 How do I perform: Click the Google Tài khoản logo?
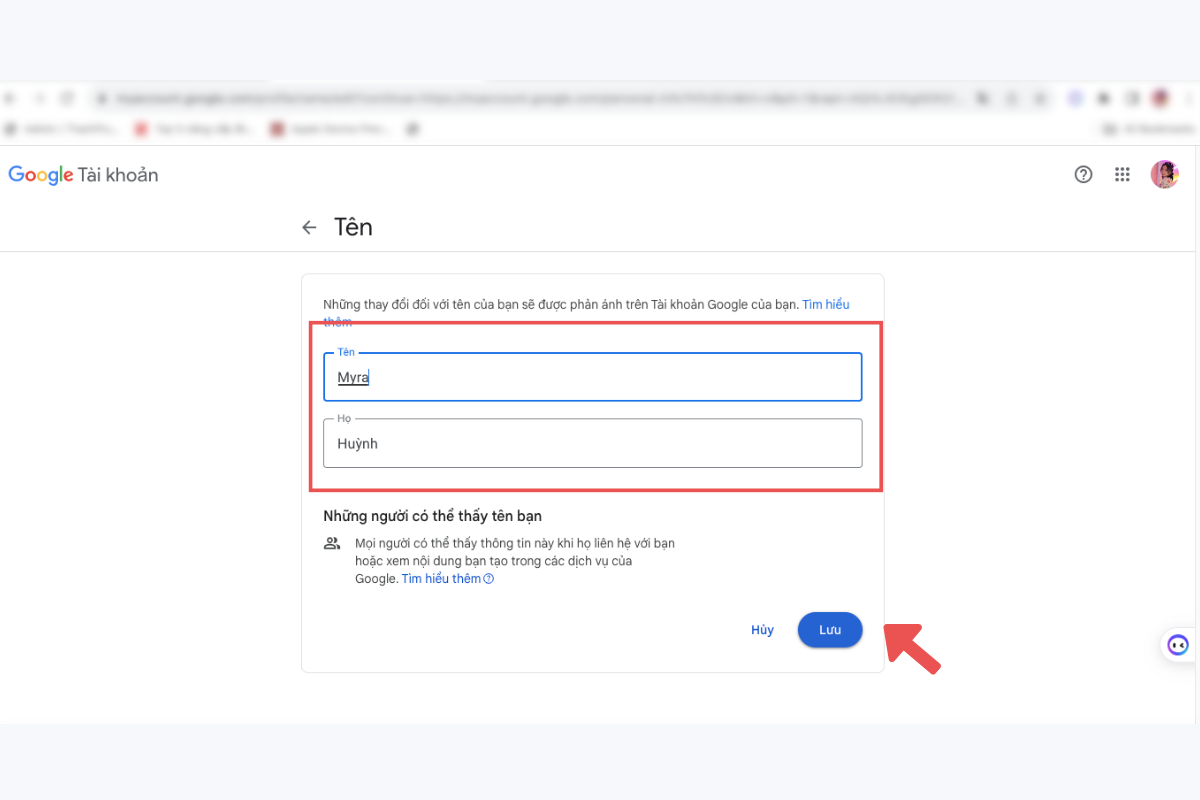coord(83,175)
